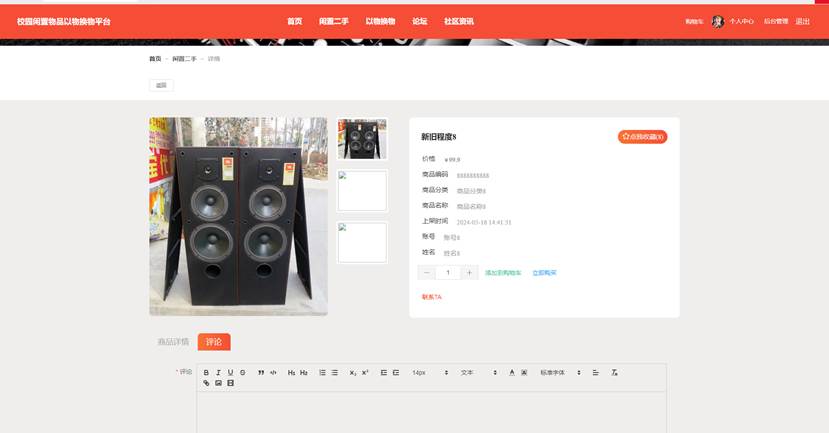The width and height of the screenshot is (829, 433).
Task: Select the first speaker thumbnail
Action: coord(362,139)
